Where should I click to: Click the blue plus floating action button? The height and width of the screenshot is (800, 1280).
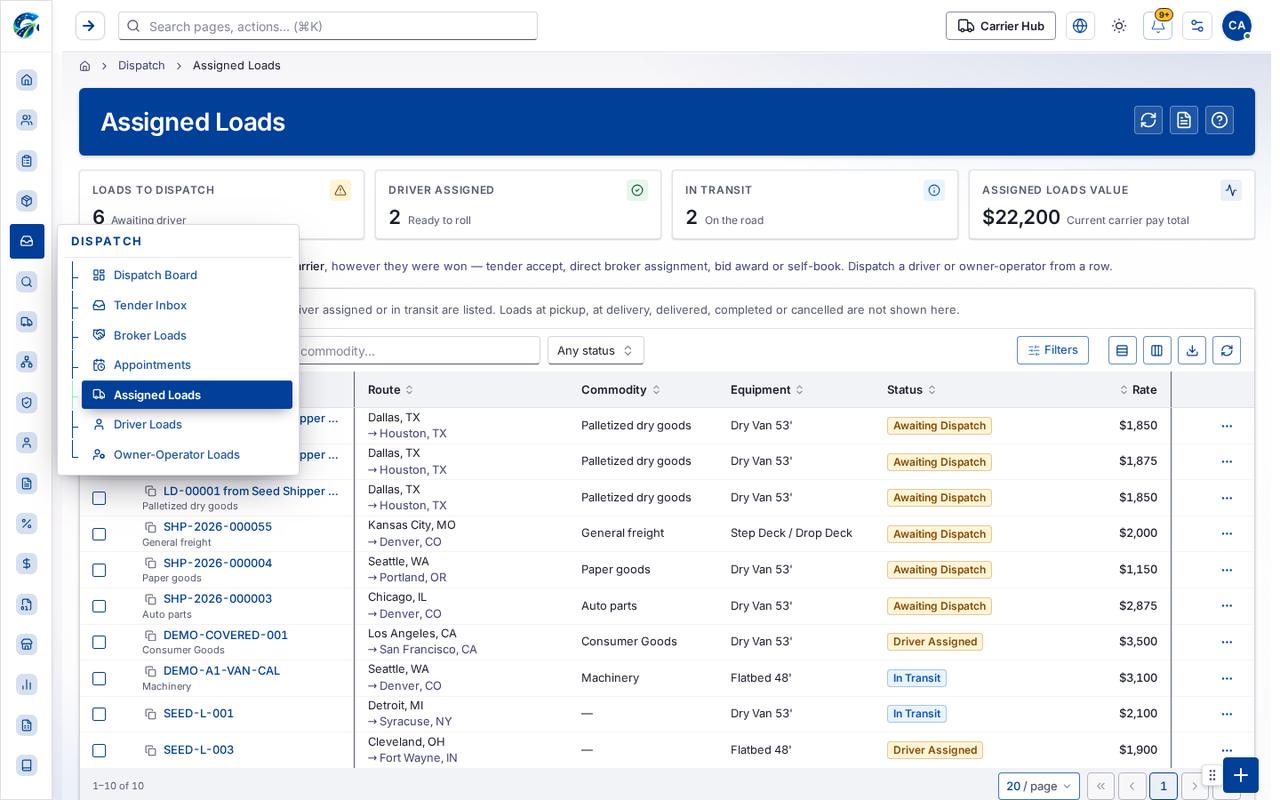pos(1241,775)
